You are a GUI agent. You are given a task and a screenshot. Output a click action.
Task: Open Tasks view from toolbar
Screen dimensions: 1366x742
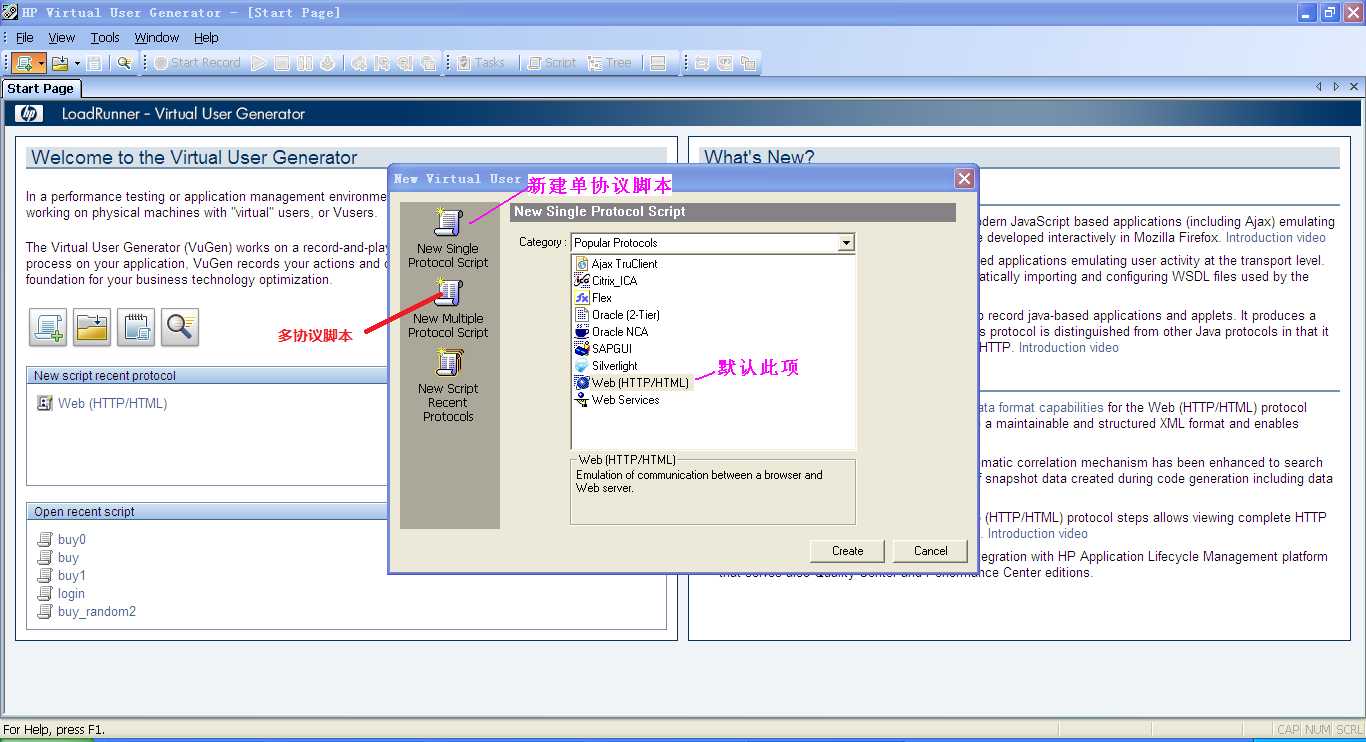(481, 63)
